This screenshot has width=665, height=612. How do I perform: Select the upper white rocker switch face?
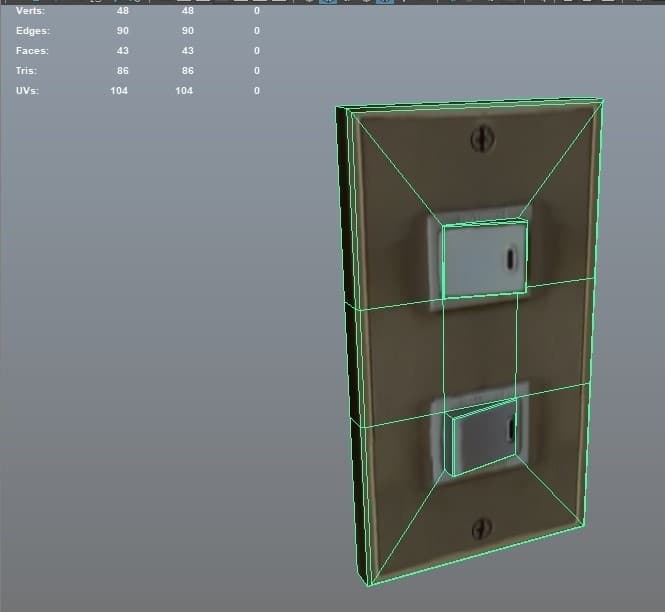[483, 259]
